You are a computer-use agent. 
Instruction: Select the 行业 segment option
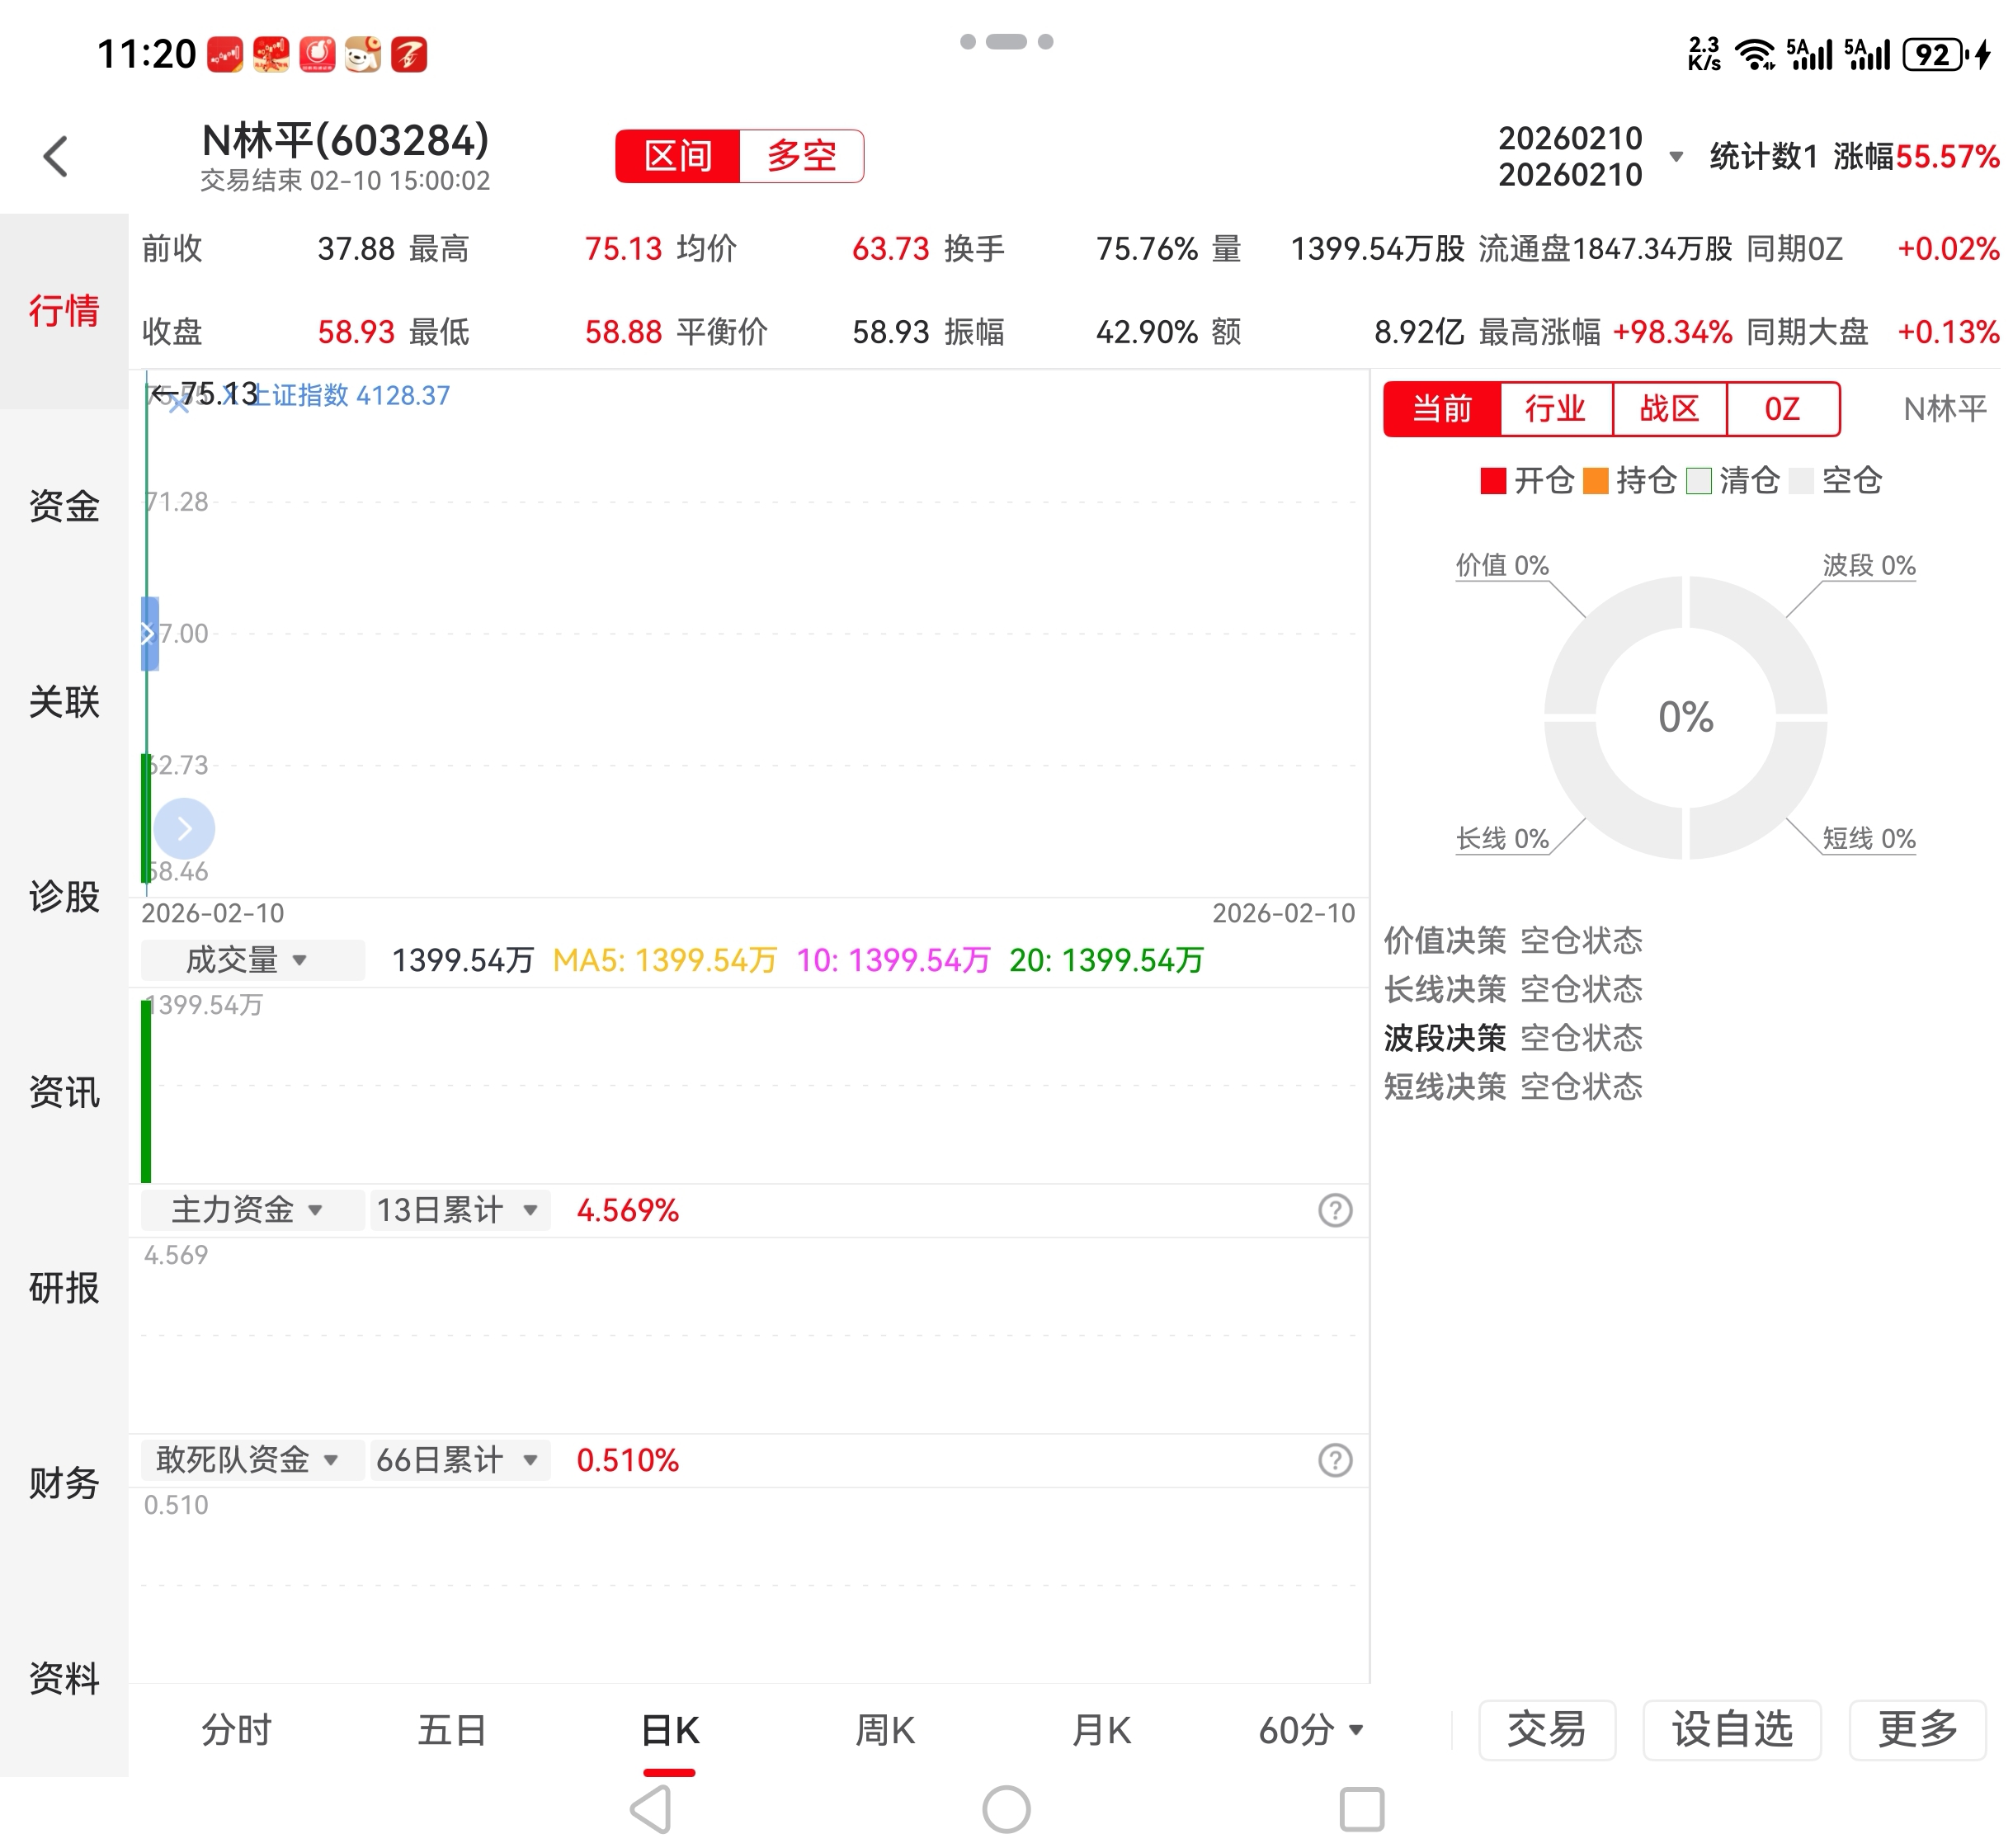coord(1555,409)
